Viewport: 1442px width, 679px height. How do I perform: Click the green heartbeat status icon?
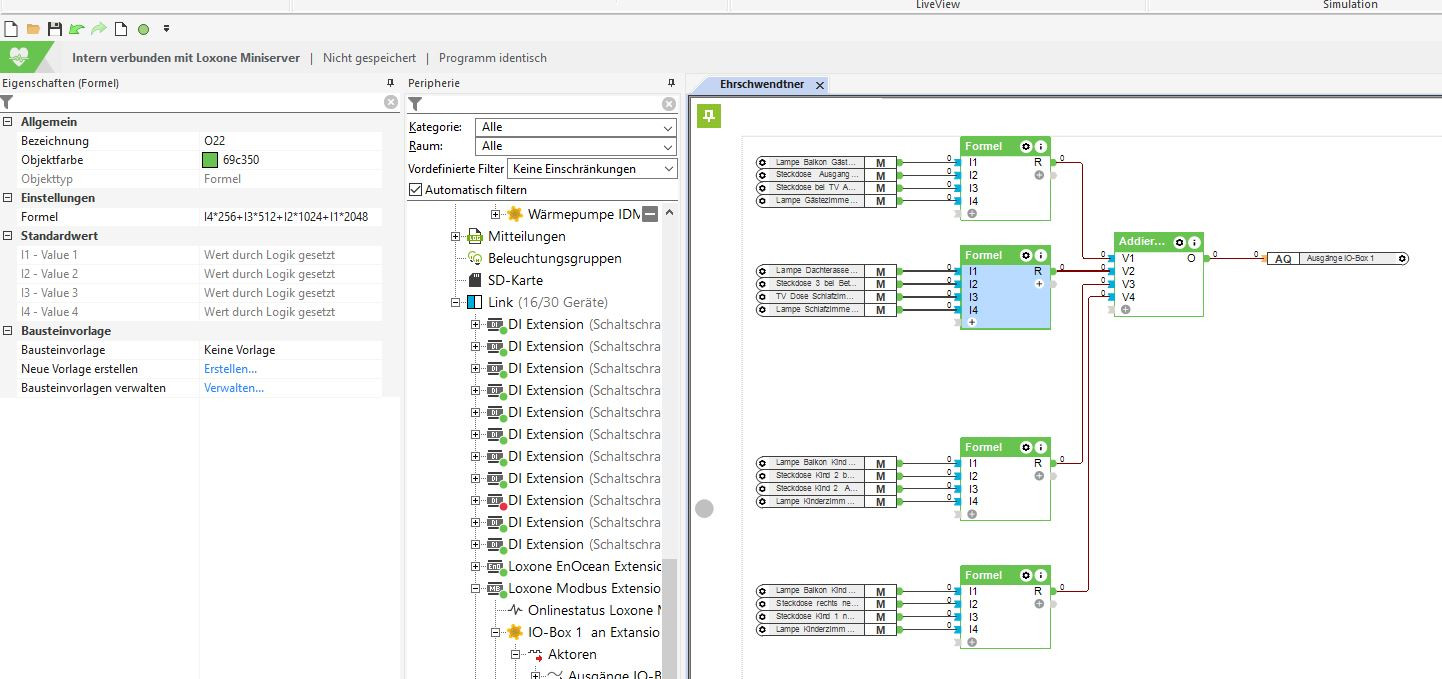point(19,58)
